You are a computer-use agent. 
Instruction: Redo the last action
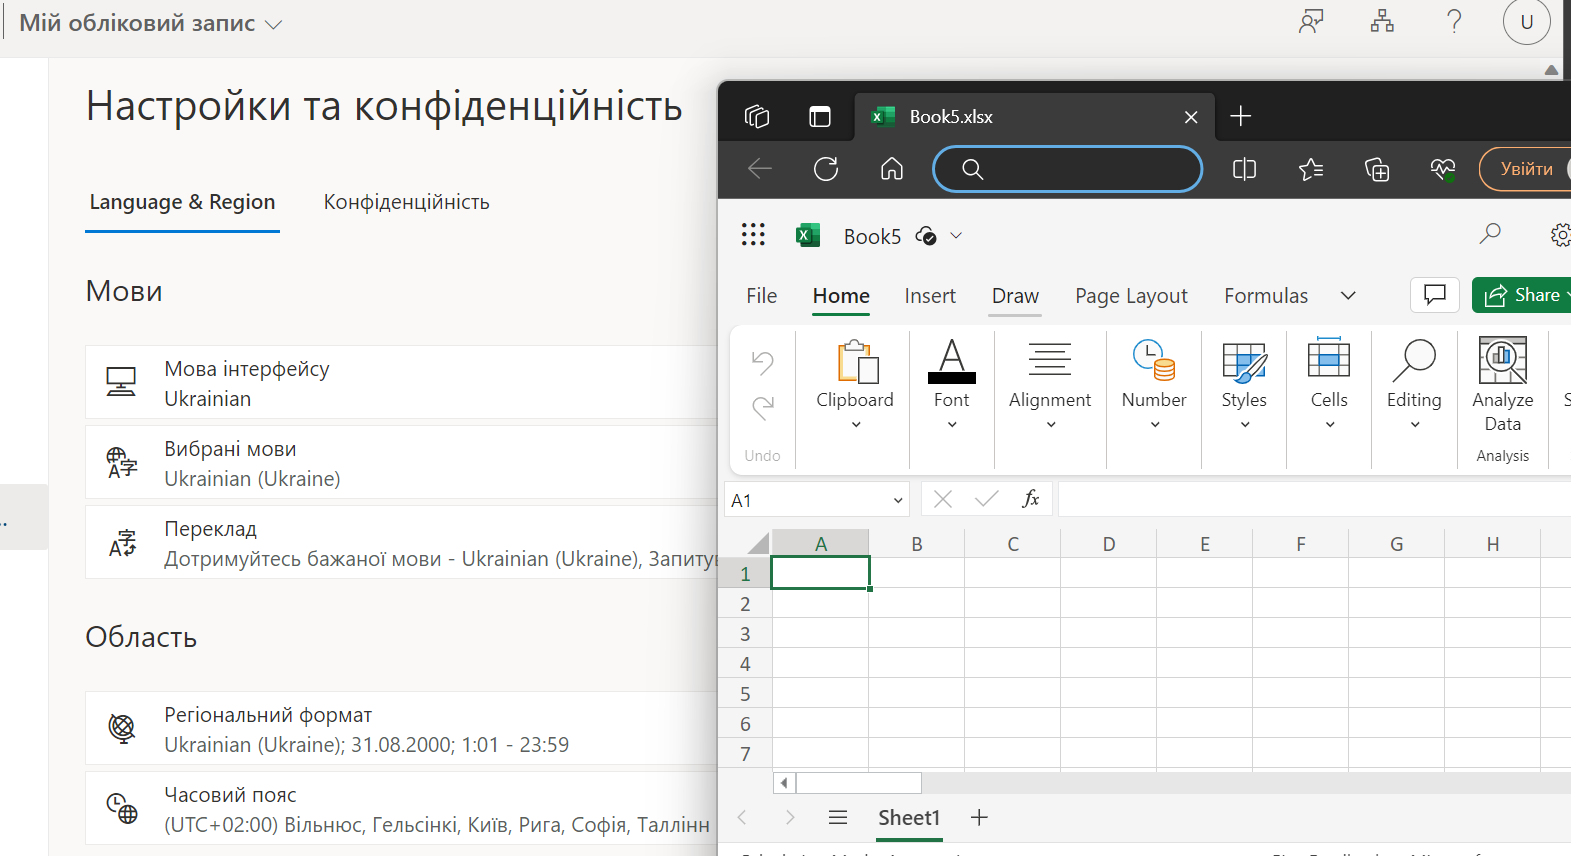click(x=763, y=407)
